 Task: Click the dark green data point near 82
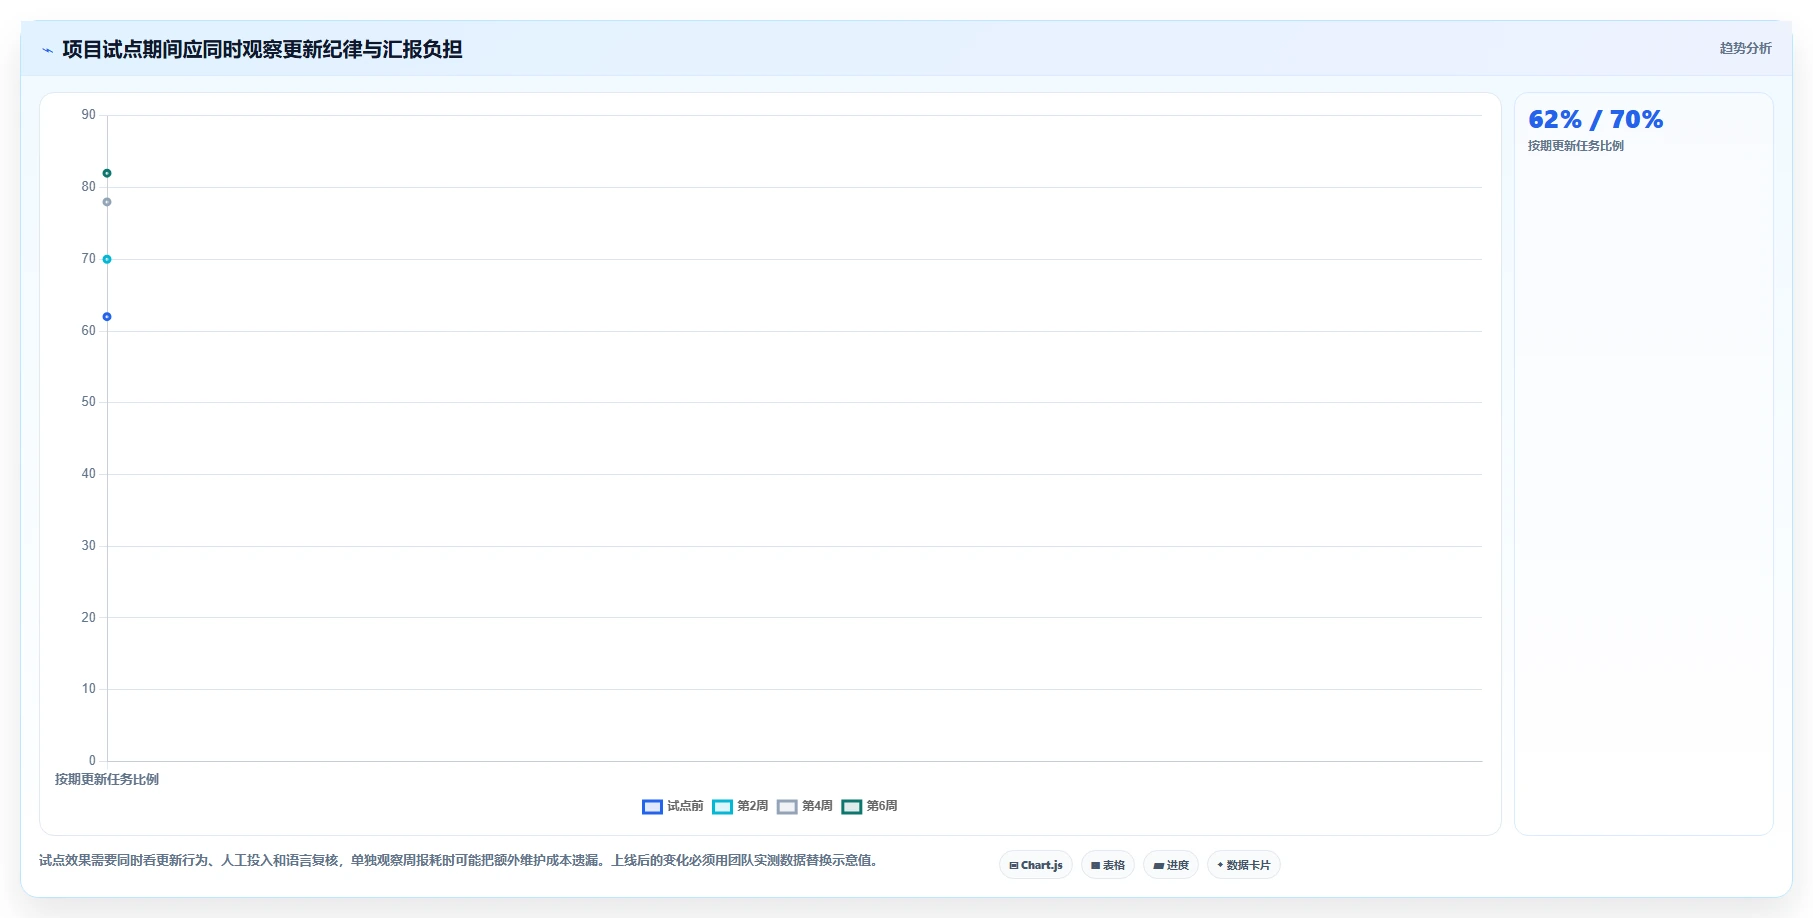pyautogui.click(x=107, y=173)
